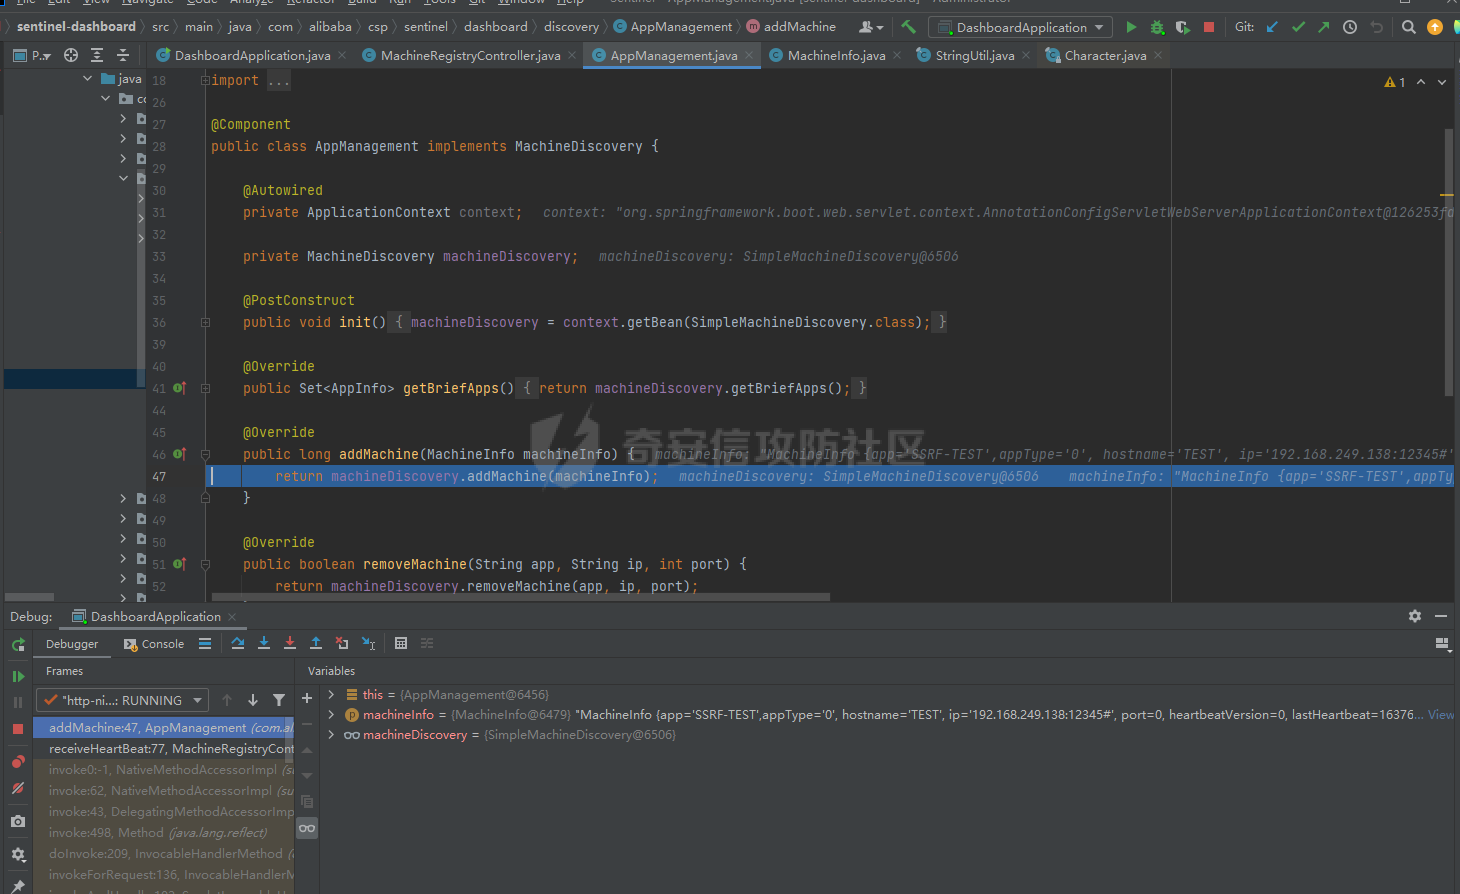Force step into red down arrow
The image size is (1460, 894).
point(290,643)
